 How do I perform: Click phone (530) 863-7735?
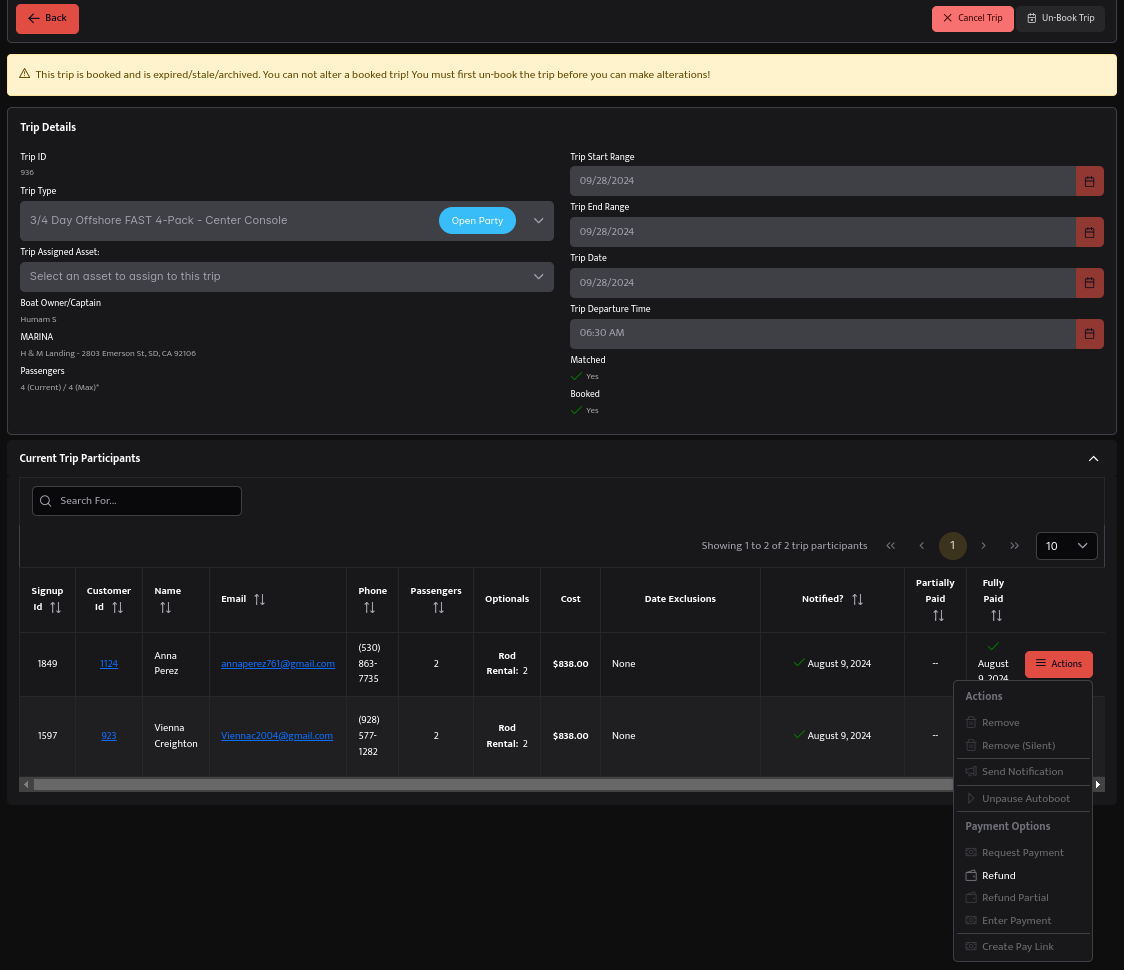point(369,664)
